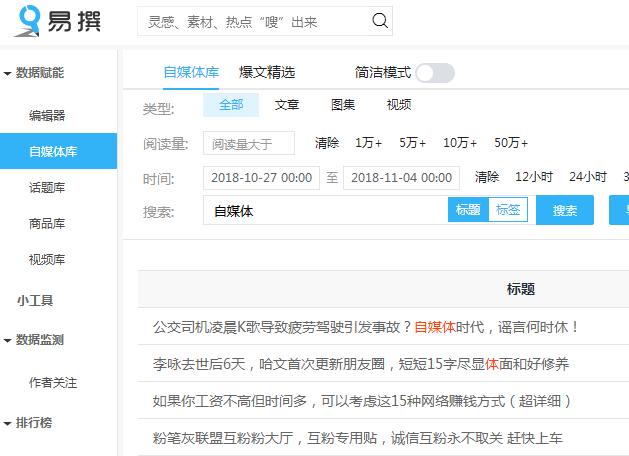Open 编辑器 in the sidebar
Viewport: 629px width, 456px height.
click(x=47, y=116)
